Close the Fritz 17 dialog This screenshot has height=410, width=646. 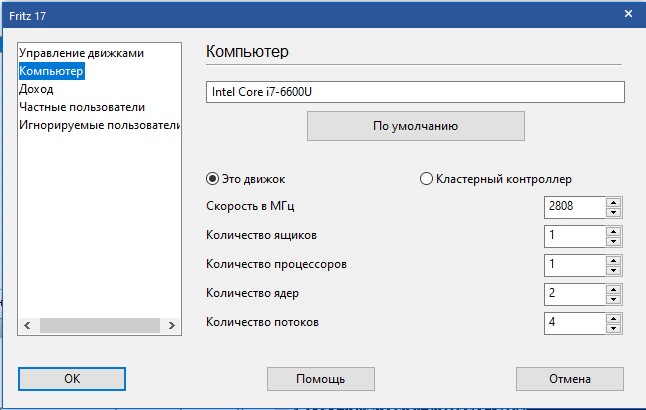pos(628,14)
